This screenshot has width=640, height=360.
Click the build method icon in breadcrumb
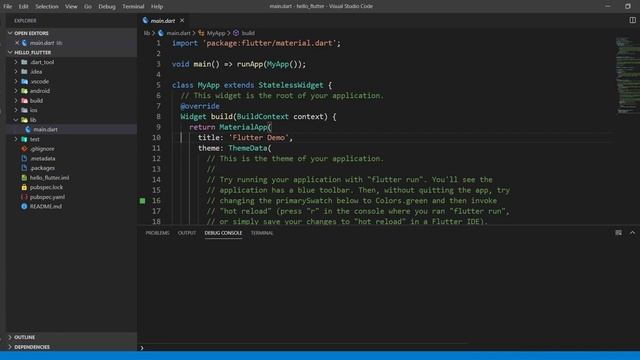[236, 33]
